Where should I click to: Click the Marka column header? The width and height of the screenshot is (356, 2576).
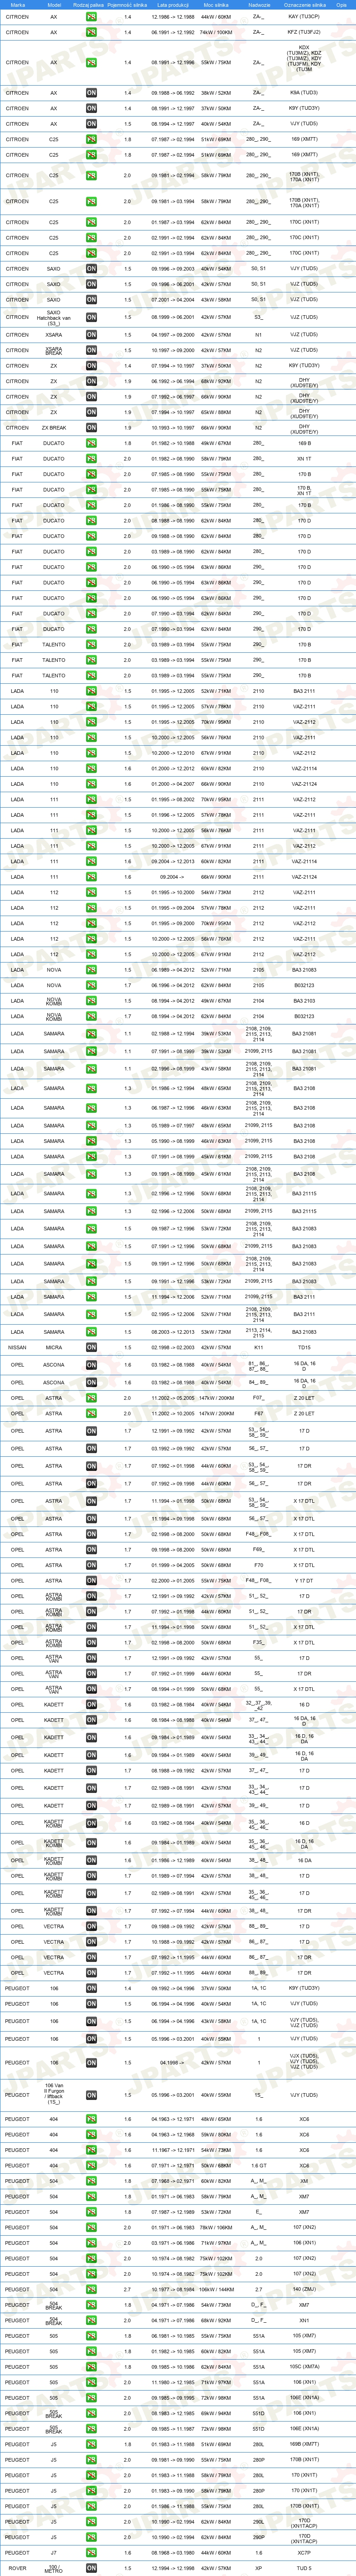(x=18, y=5)
